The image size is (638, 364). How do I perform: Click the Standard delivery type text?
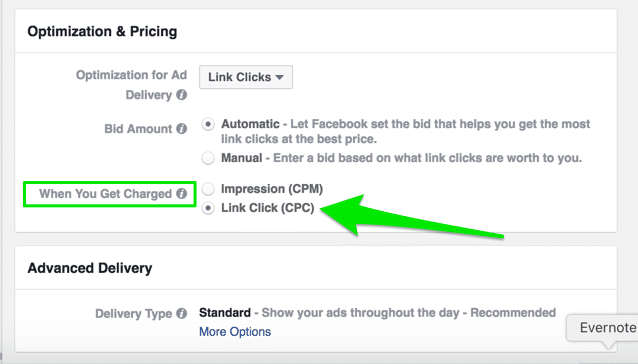pos(225,312)
